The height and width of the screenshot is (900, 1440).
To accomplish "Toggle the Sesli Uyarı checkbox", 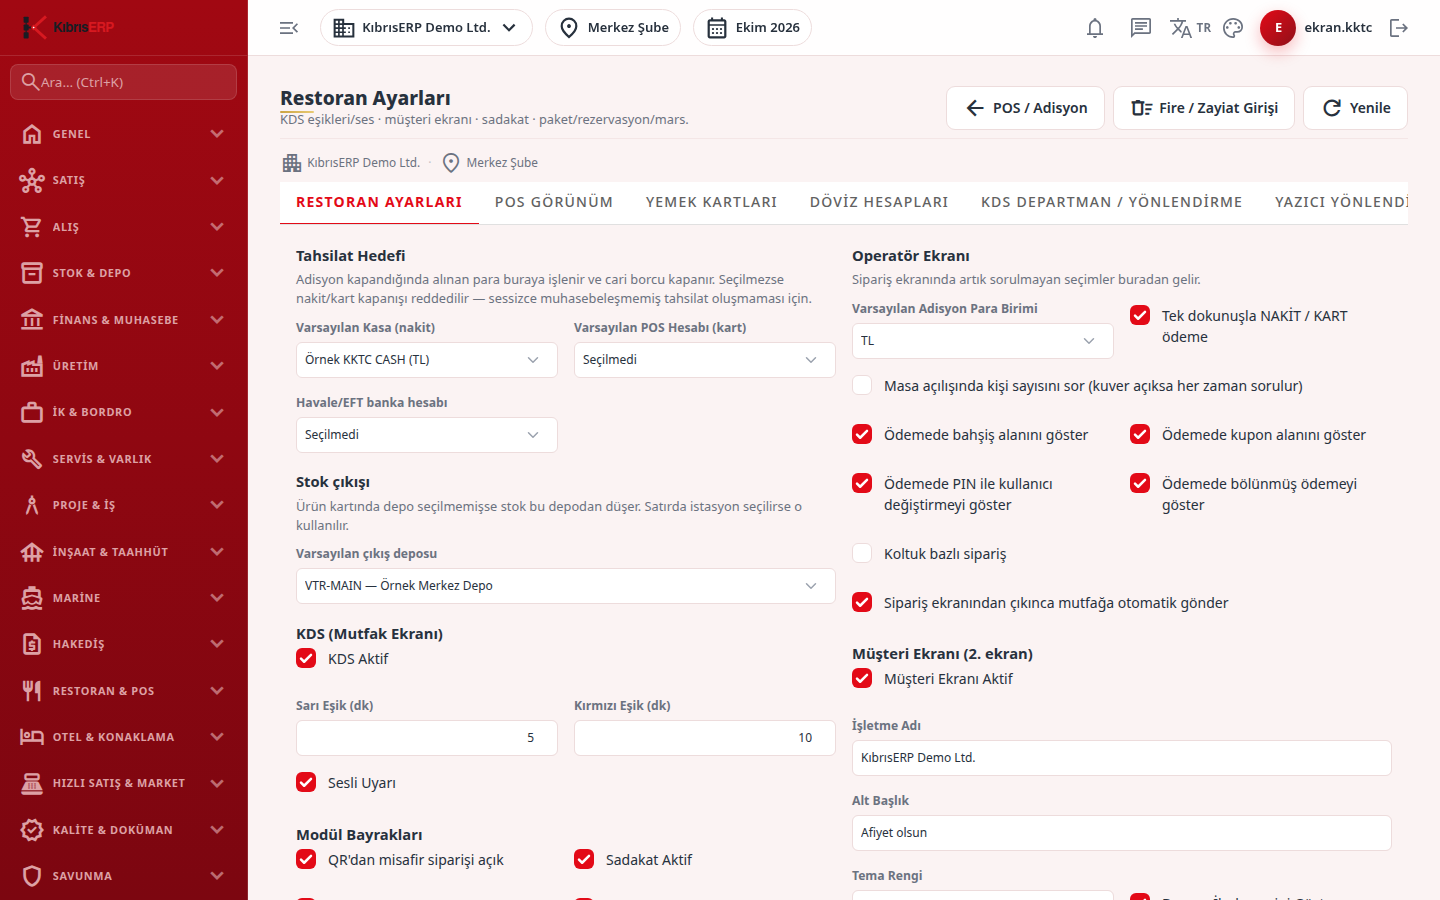I will (306, 782).
